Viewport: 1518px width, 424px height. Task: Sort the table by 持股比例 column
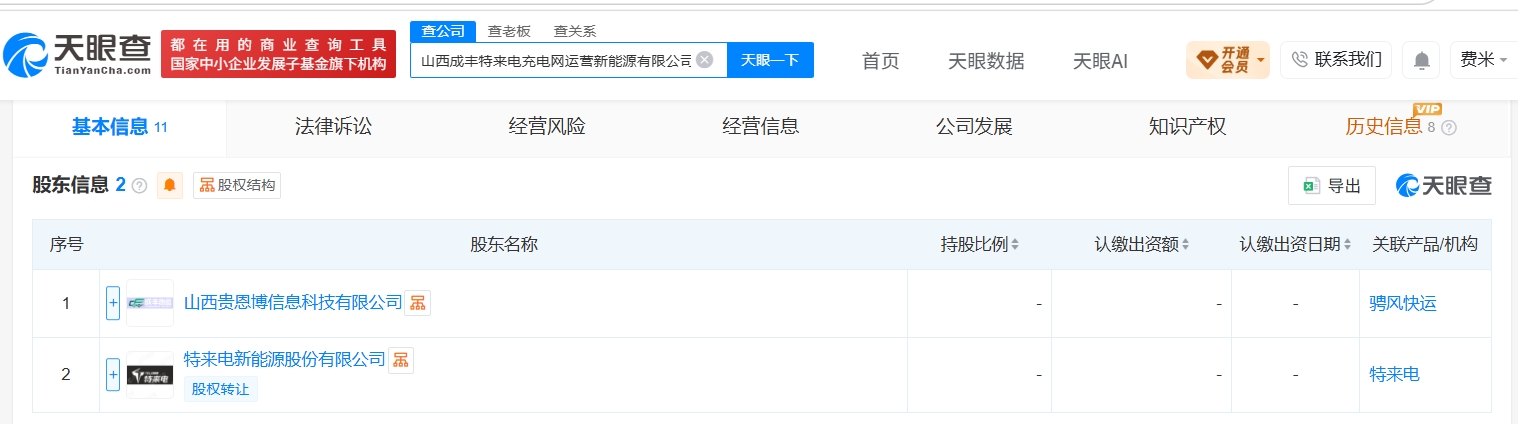(980, 244)
